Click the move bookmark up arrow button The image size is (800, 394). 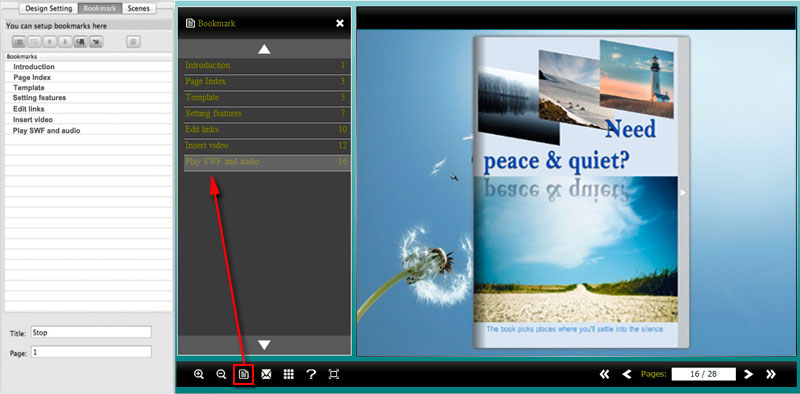[49, 42]
